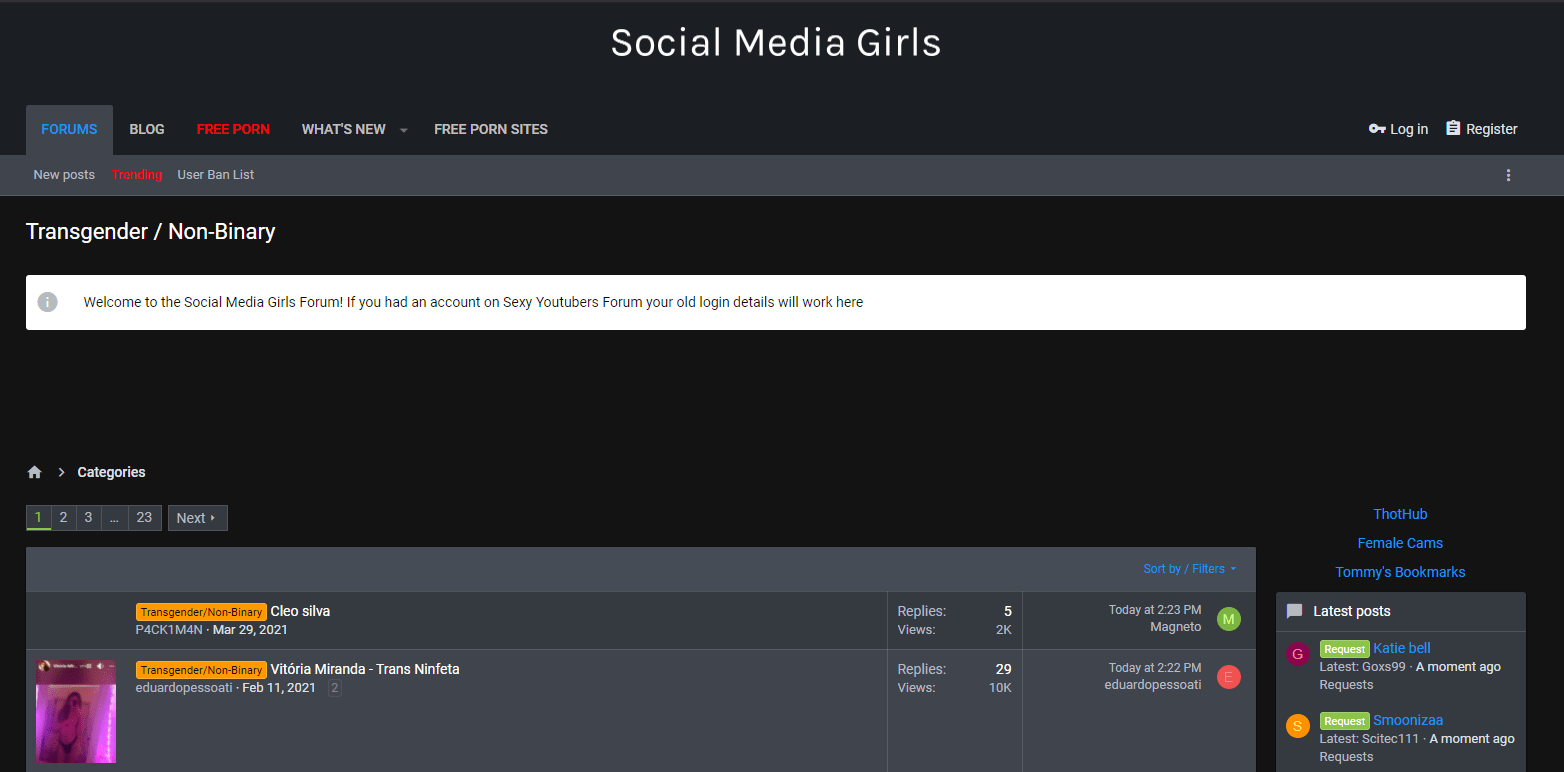
Task: Open the Cleo silva thread title
Action: click(x=300, y=611)
